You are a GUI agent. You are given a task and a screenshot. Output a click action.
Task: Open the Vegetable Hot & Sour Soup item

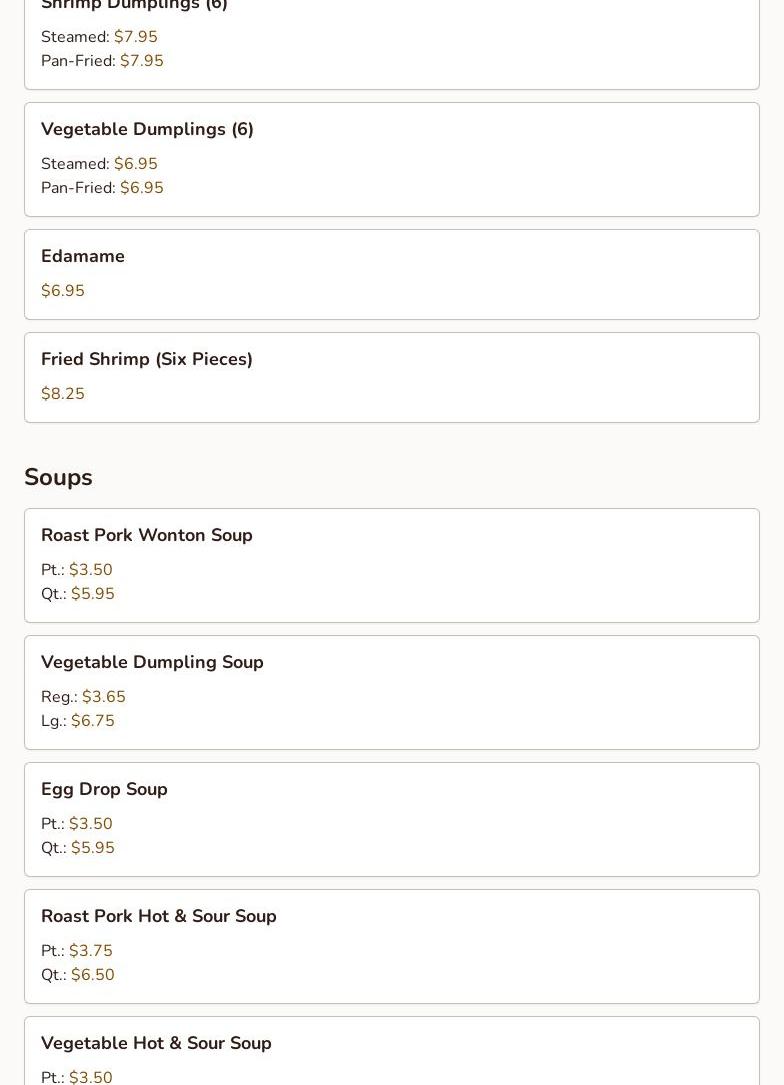click(156, 1043)
